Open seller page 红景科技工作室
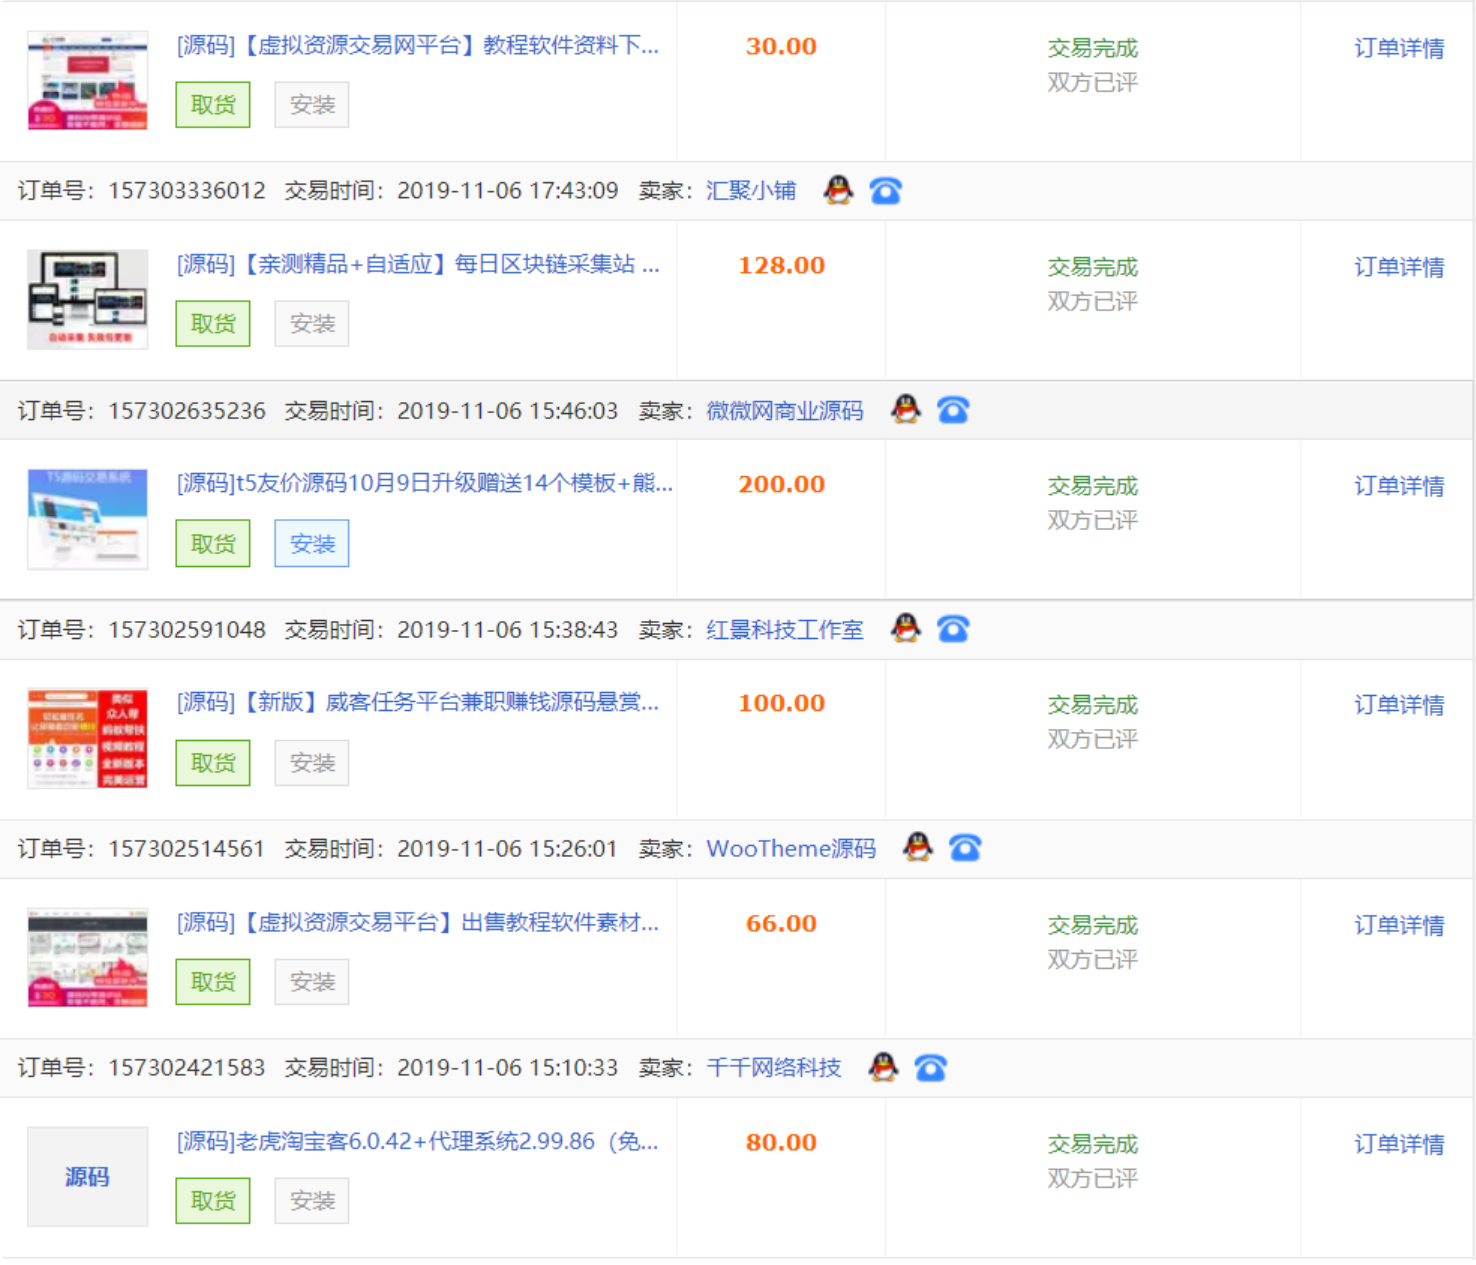This screenshot has width=1476, height=1265. point(786,628)
